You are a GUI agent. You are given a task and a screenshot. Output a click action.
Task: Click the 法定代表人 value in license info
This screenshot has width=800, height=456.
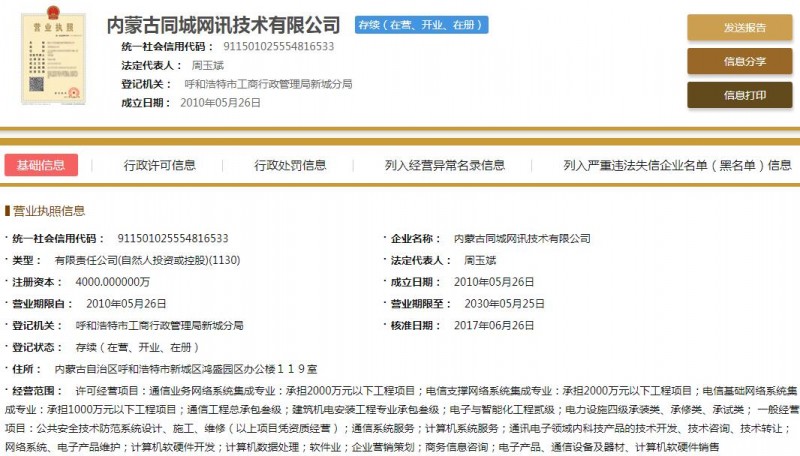[480, 260]
